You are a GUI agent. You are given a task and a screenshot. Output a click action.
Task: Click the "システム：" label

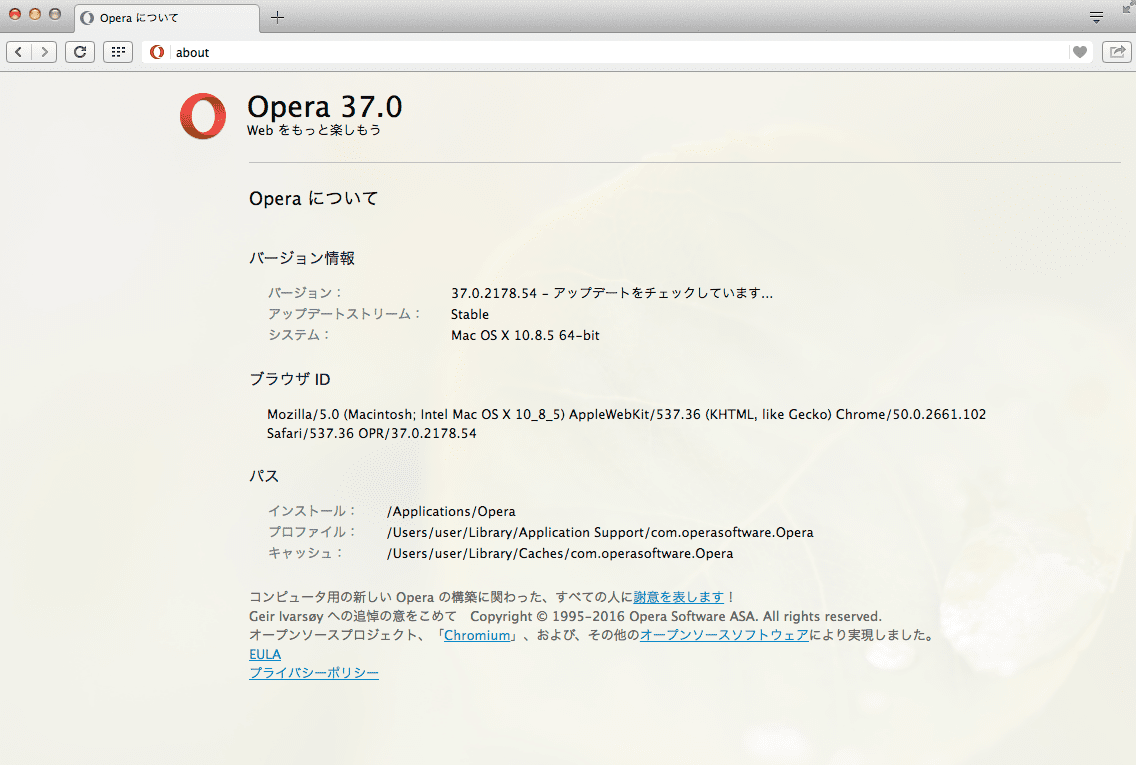point(299,335)
